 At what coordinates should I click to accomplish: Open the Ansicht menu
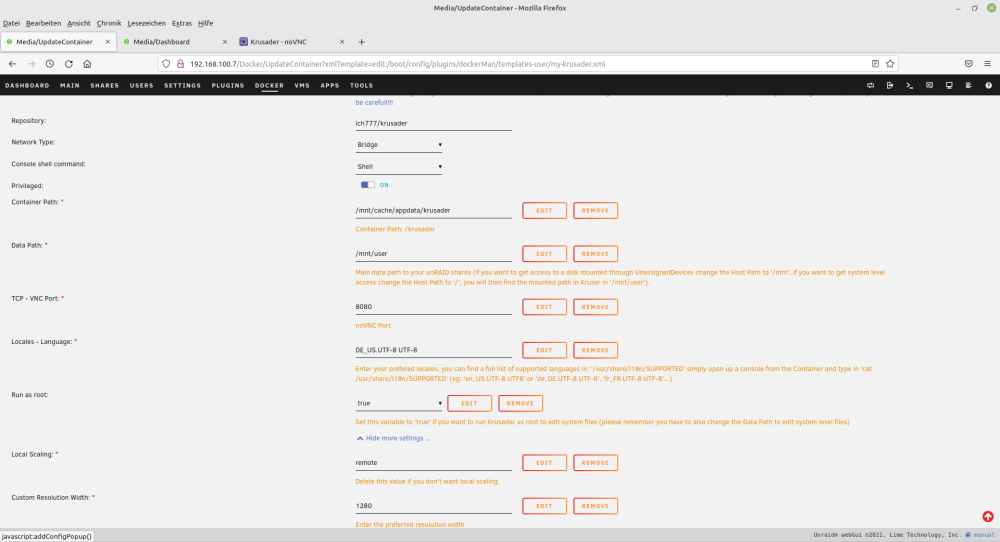pyautogui.click(x=78, y=23)
